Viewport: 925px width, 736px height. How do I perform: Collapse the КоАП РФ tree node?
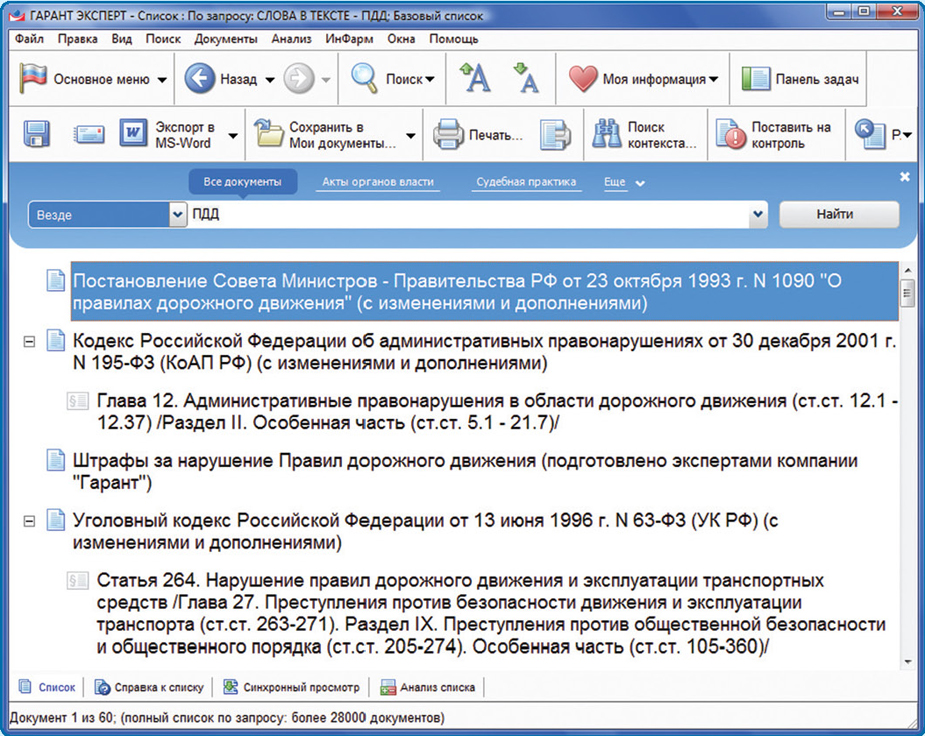29,341
